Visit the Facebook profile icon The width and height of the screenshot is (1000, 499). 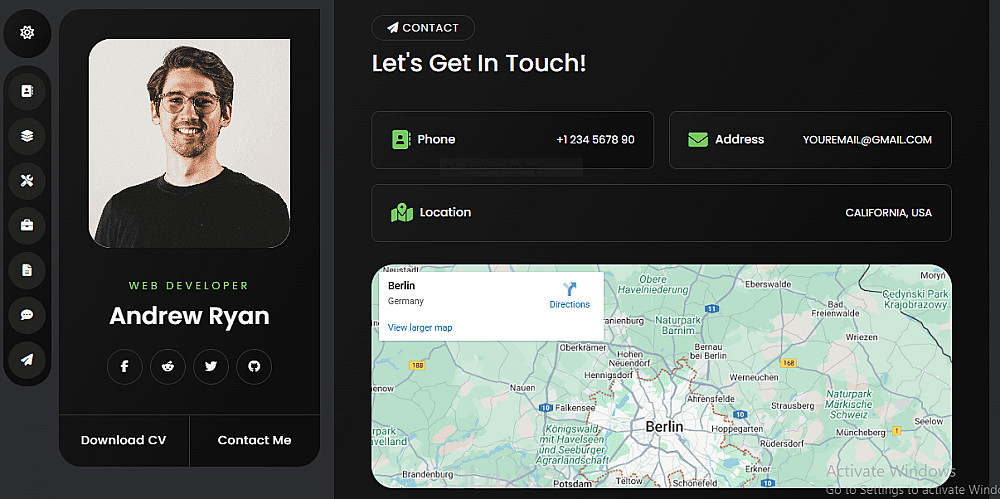click(124, 366)
